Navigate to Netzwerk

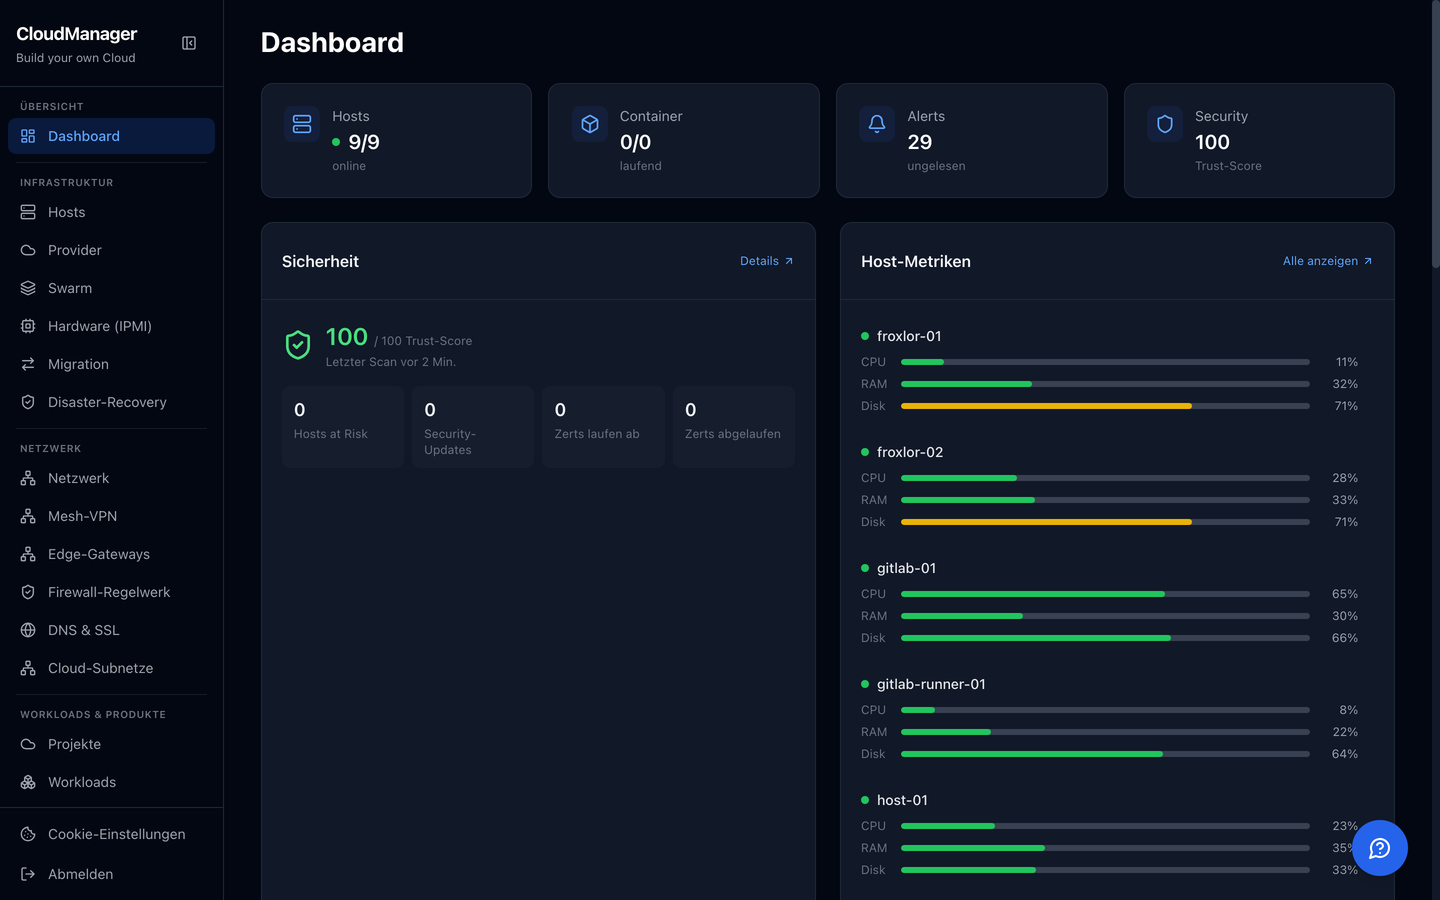point(111,478)
